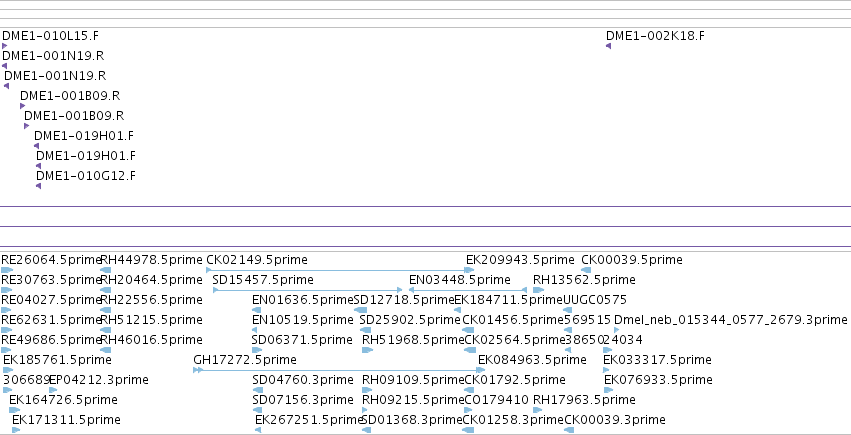Viewport: 851px width, 435px height.
Task: Click the 569515 feature label
Action: click(x=588, y=320)
